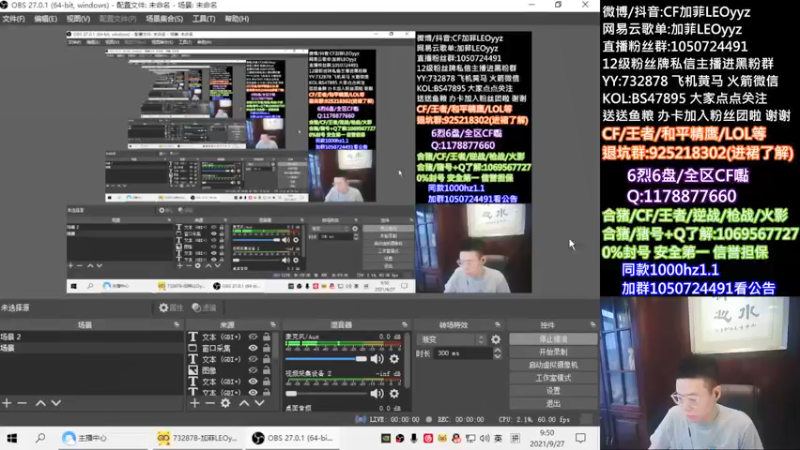
Task: Toggle visibility eye of the 窗口采集 source
Action: 253,348
